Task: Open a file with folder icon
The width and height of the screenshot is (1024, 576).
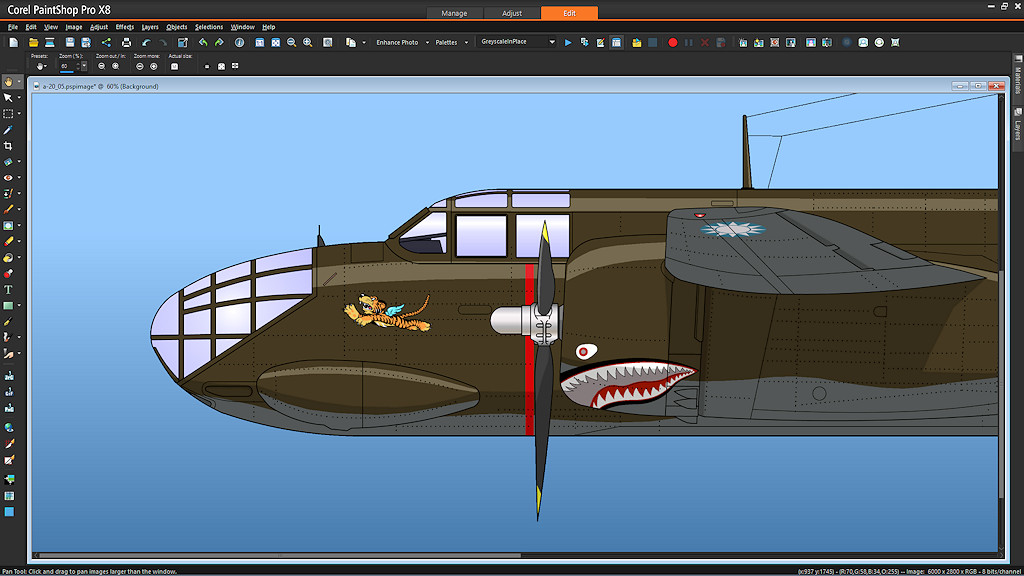Action: click(x=33, y=42)
